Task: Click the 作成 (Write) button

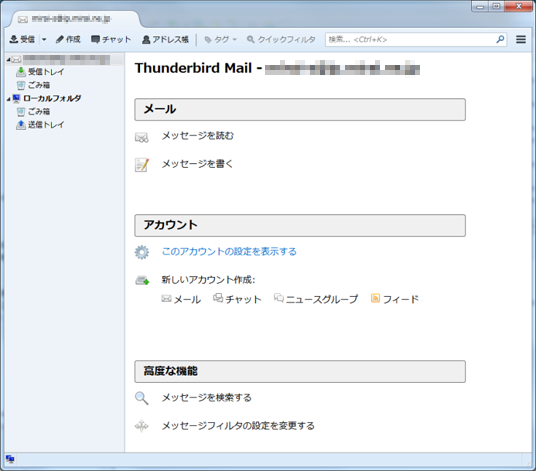Action: (68, 39)
